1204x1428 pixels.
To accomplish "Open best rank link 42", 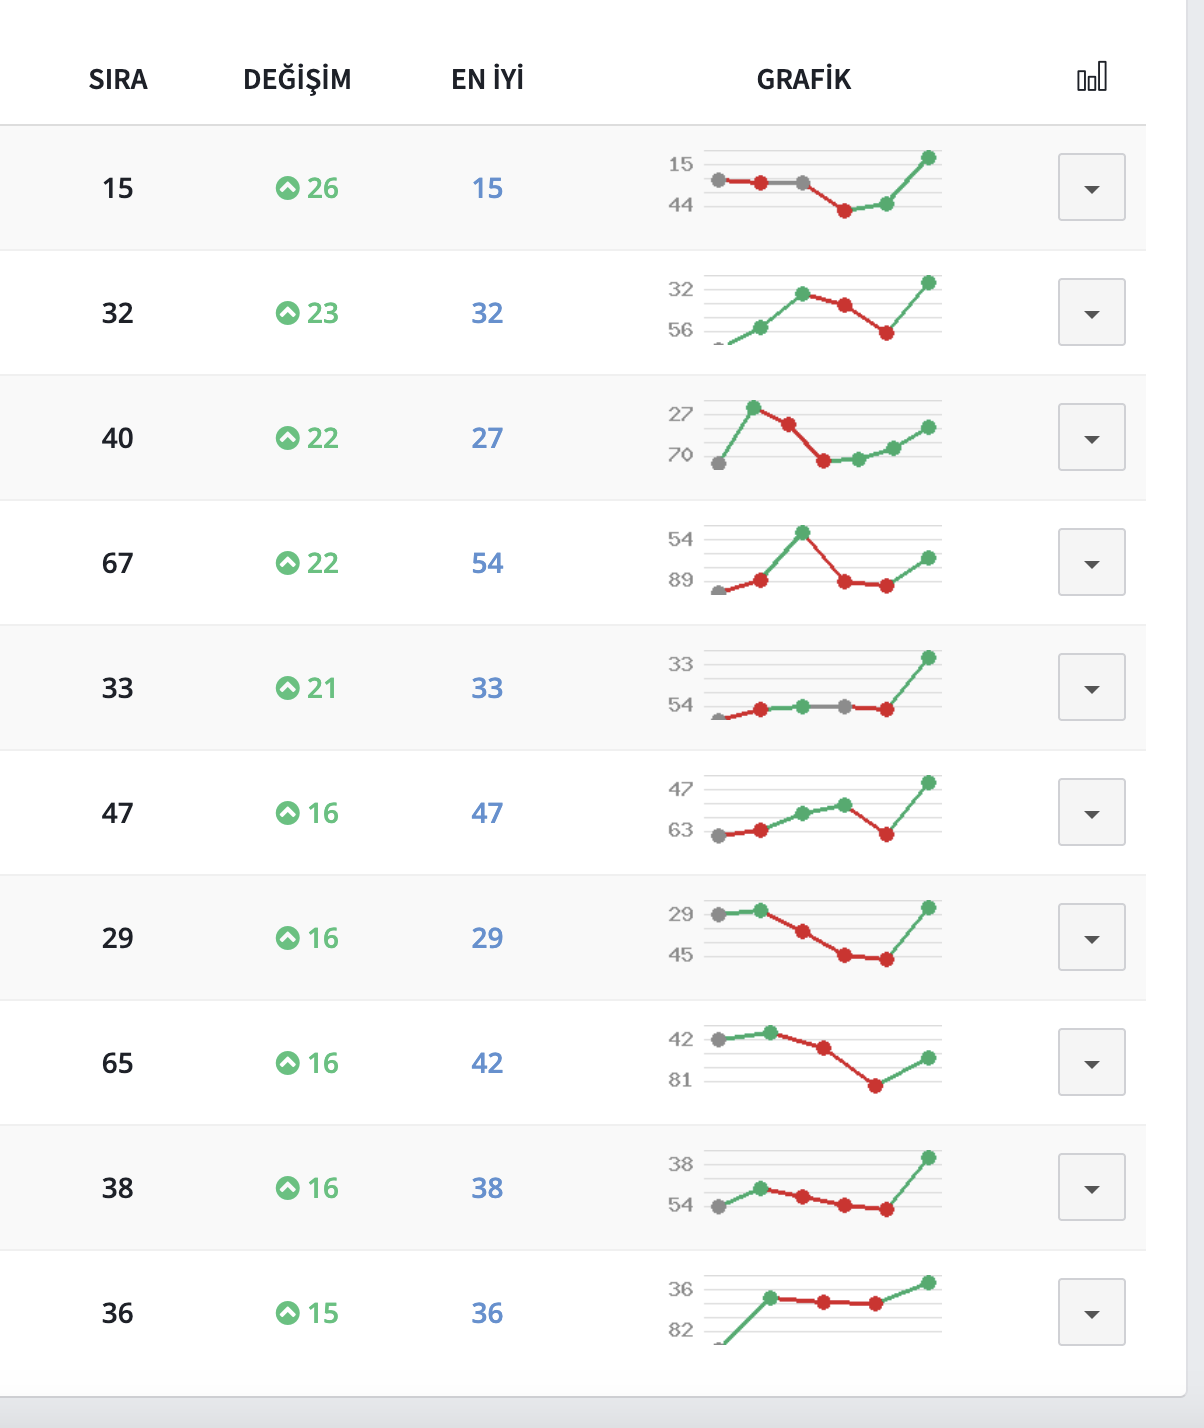I will click(x=487, y=1063).
